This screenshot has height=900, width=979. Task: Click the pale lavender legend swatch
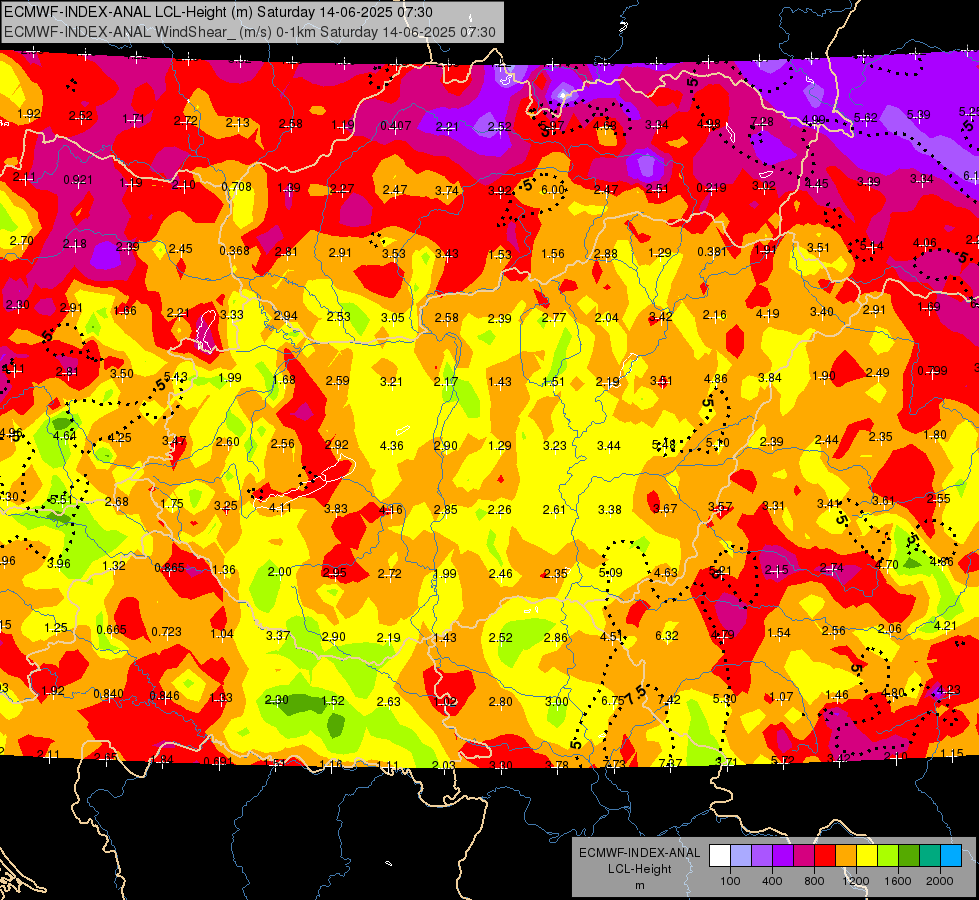tap(741, 856)
